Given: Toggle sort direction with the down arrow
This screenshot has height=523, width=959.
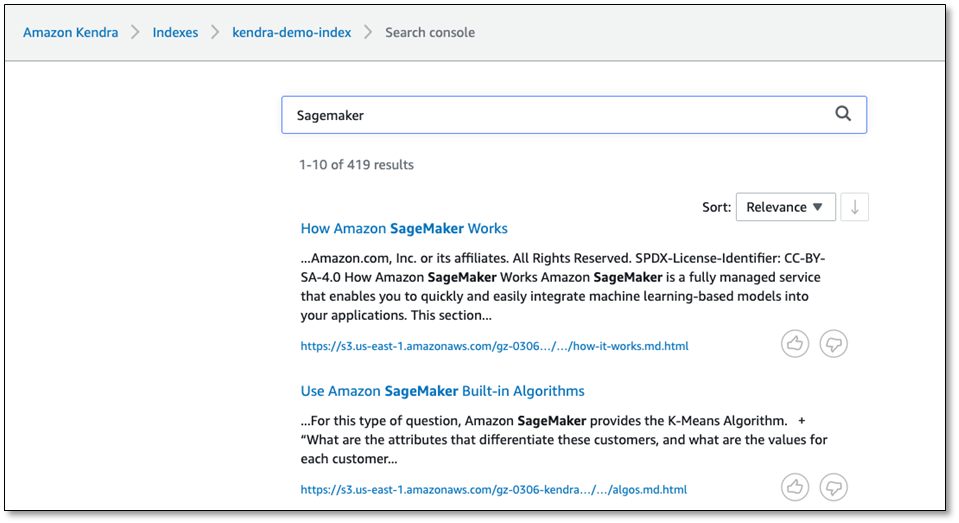Looking at the screenshot, I should pos(855,207).
